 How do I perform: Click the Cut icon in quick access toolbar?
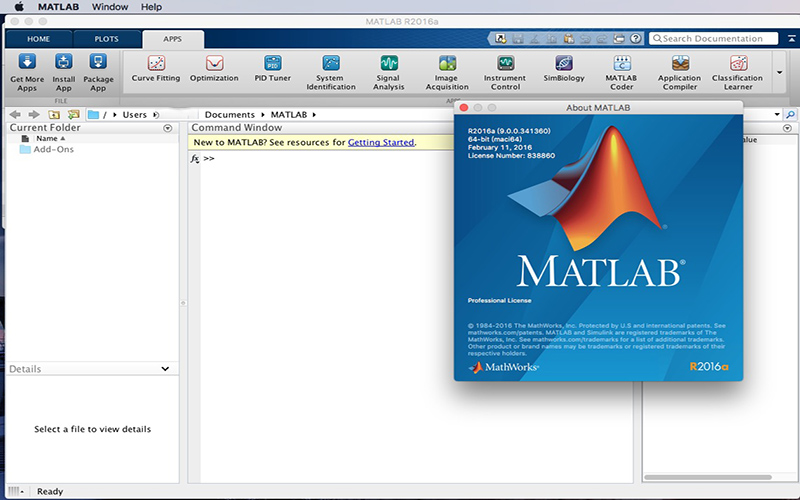535,38
